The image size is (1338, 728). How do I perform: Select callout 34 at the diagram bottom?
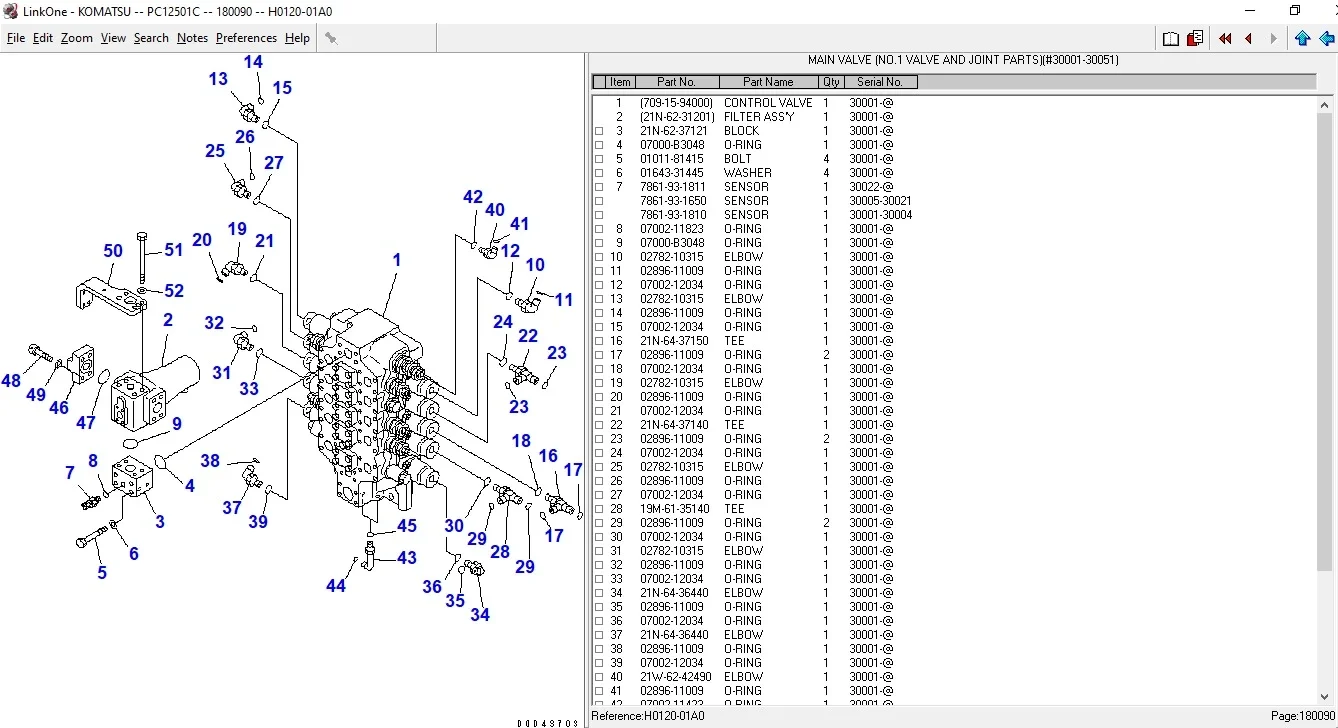click(480, 615)
